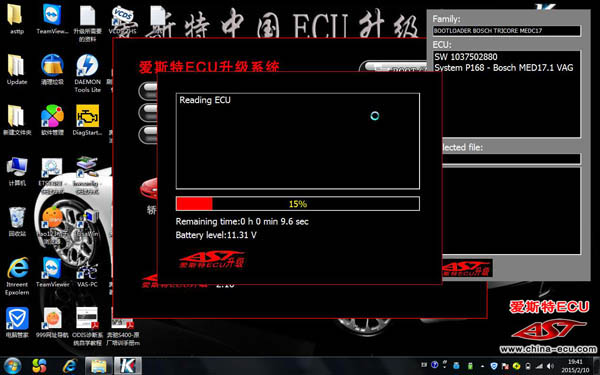The height and width of the screenshot is (375, 600).
Task: Open the TeamViewer desktop shortcut at top
Action: click(52, 19)
